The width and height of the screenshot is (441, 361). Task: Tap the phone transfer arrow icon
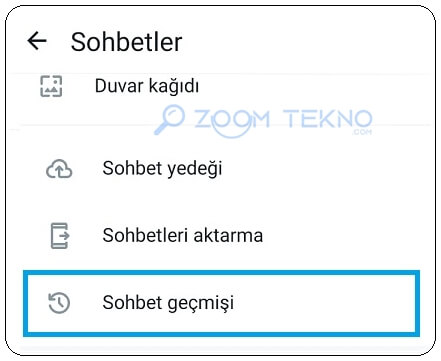(x=60, y=236)
